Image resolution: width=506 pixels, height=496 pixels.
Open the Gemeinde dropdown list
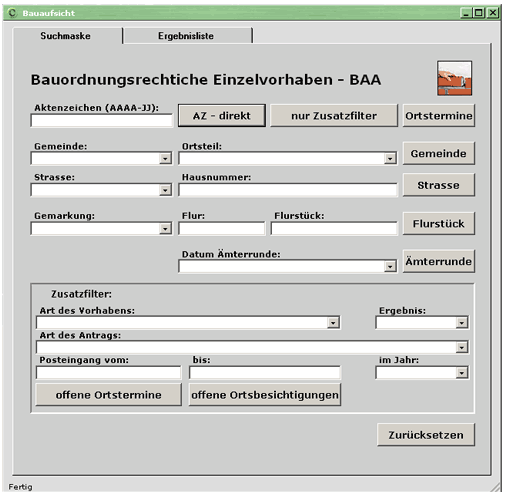[x=165, y=159]
